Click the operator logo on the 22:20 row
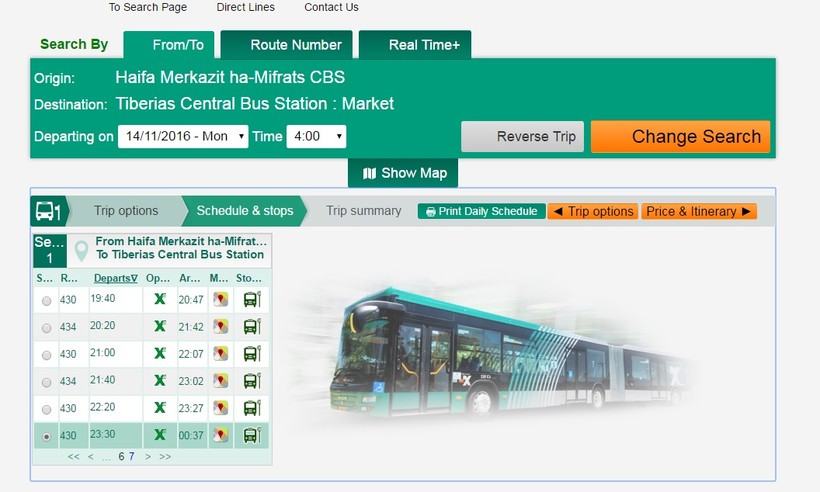 [x=159, y=408]
